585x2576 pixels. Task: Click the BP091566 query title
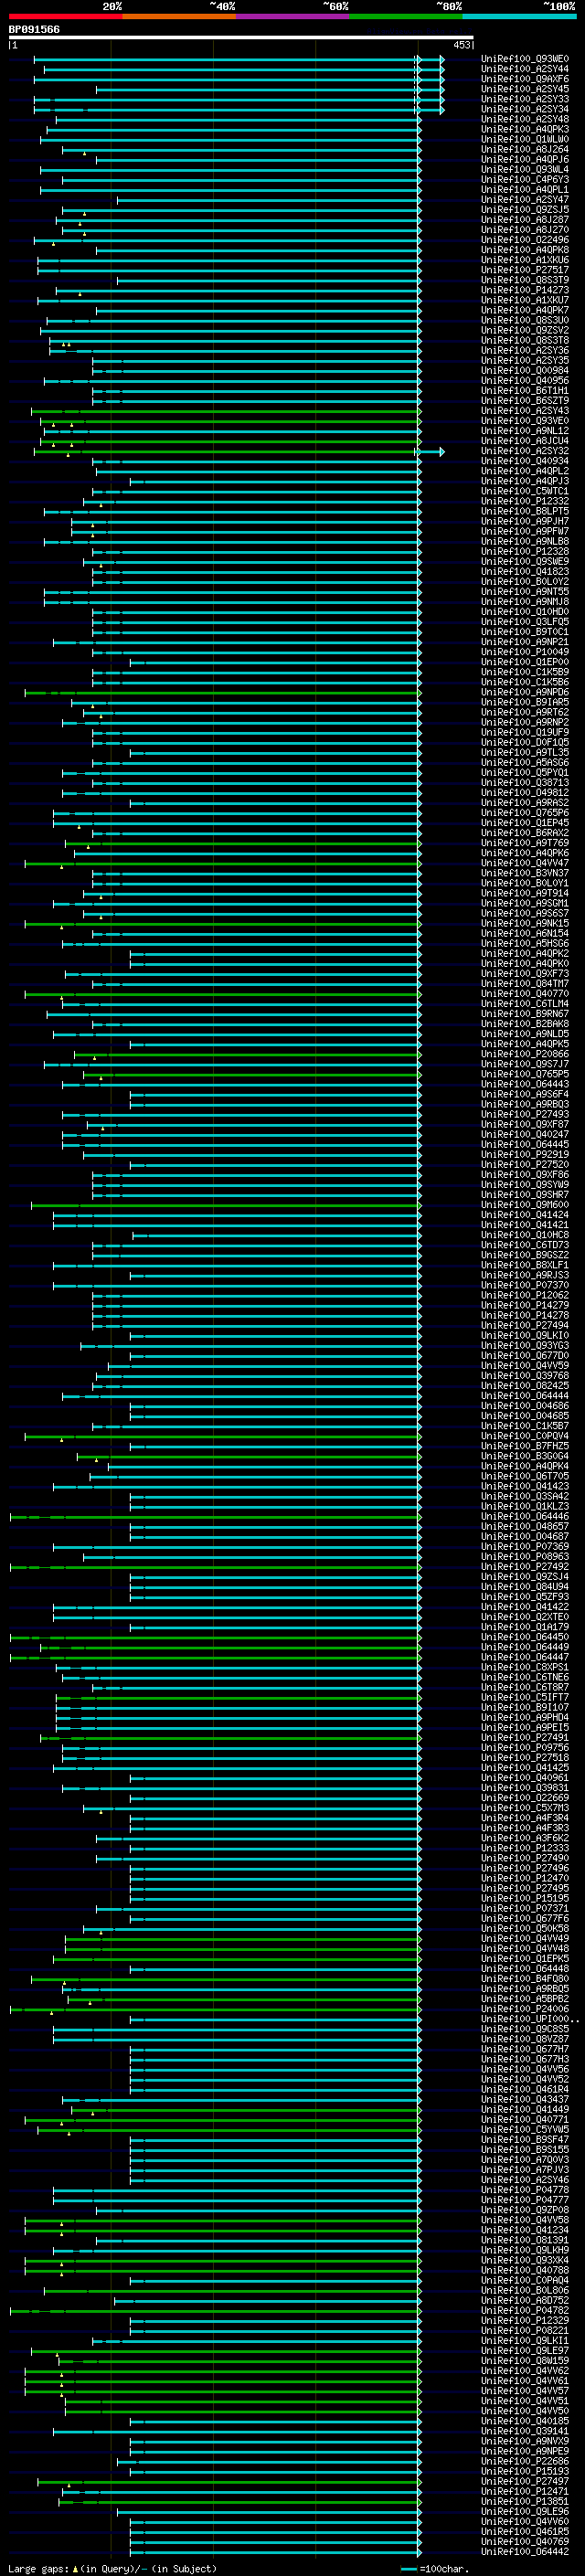[x=34, y=30]
